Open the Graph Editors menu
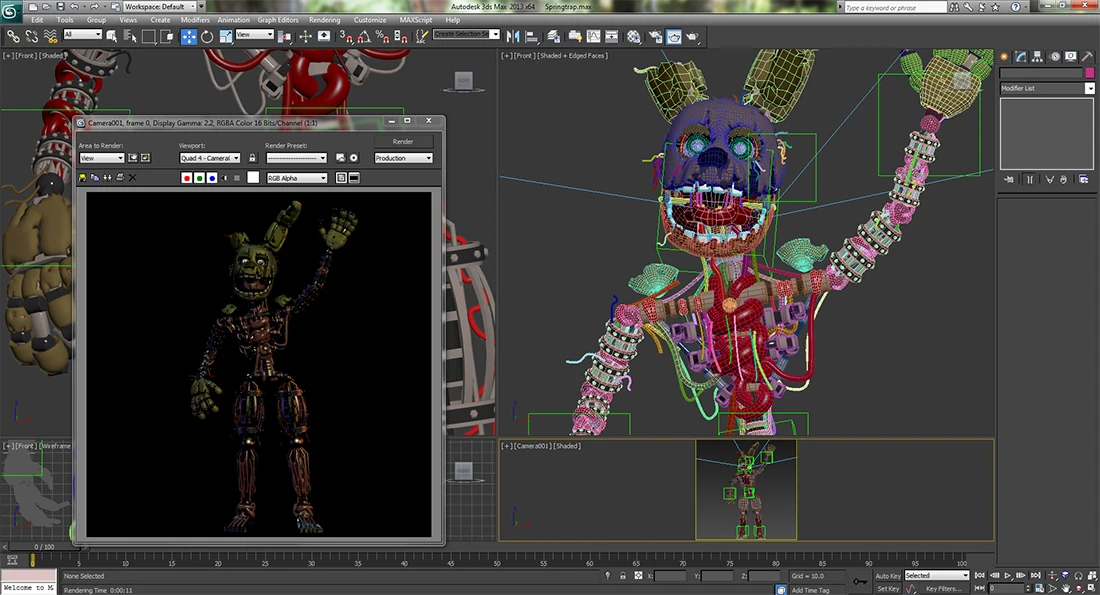This screenshot has width=1100, height=595. click(x=279, y=20)
